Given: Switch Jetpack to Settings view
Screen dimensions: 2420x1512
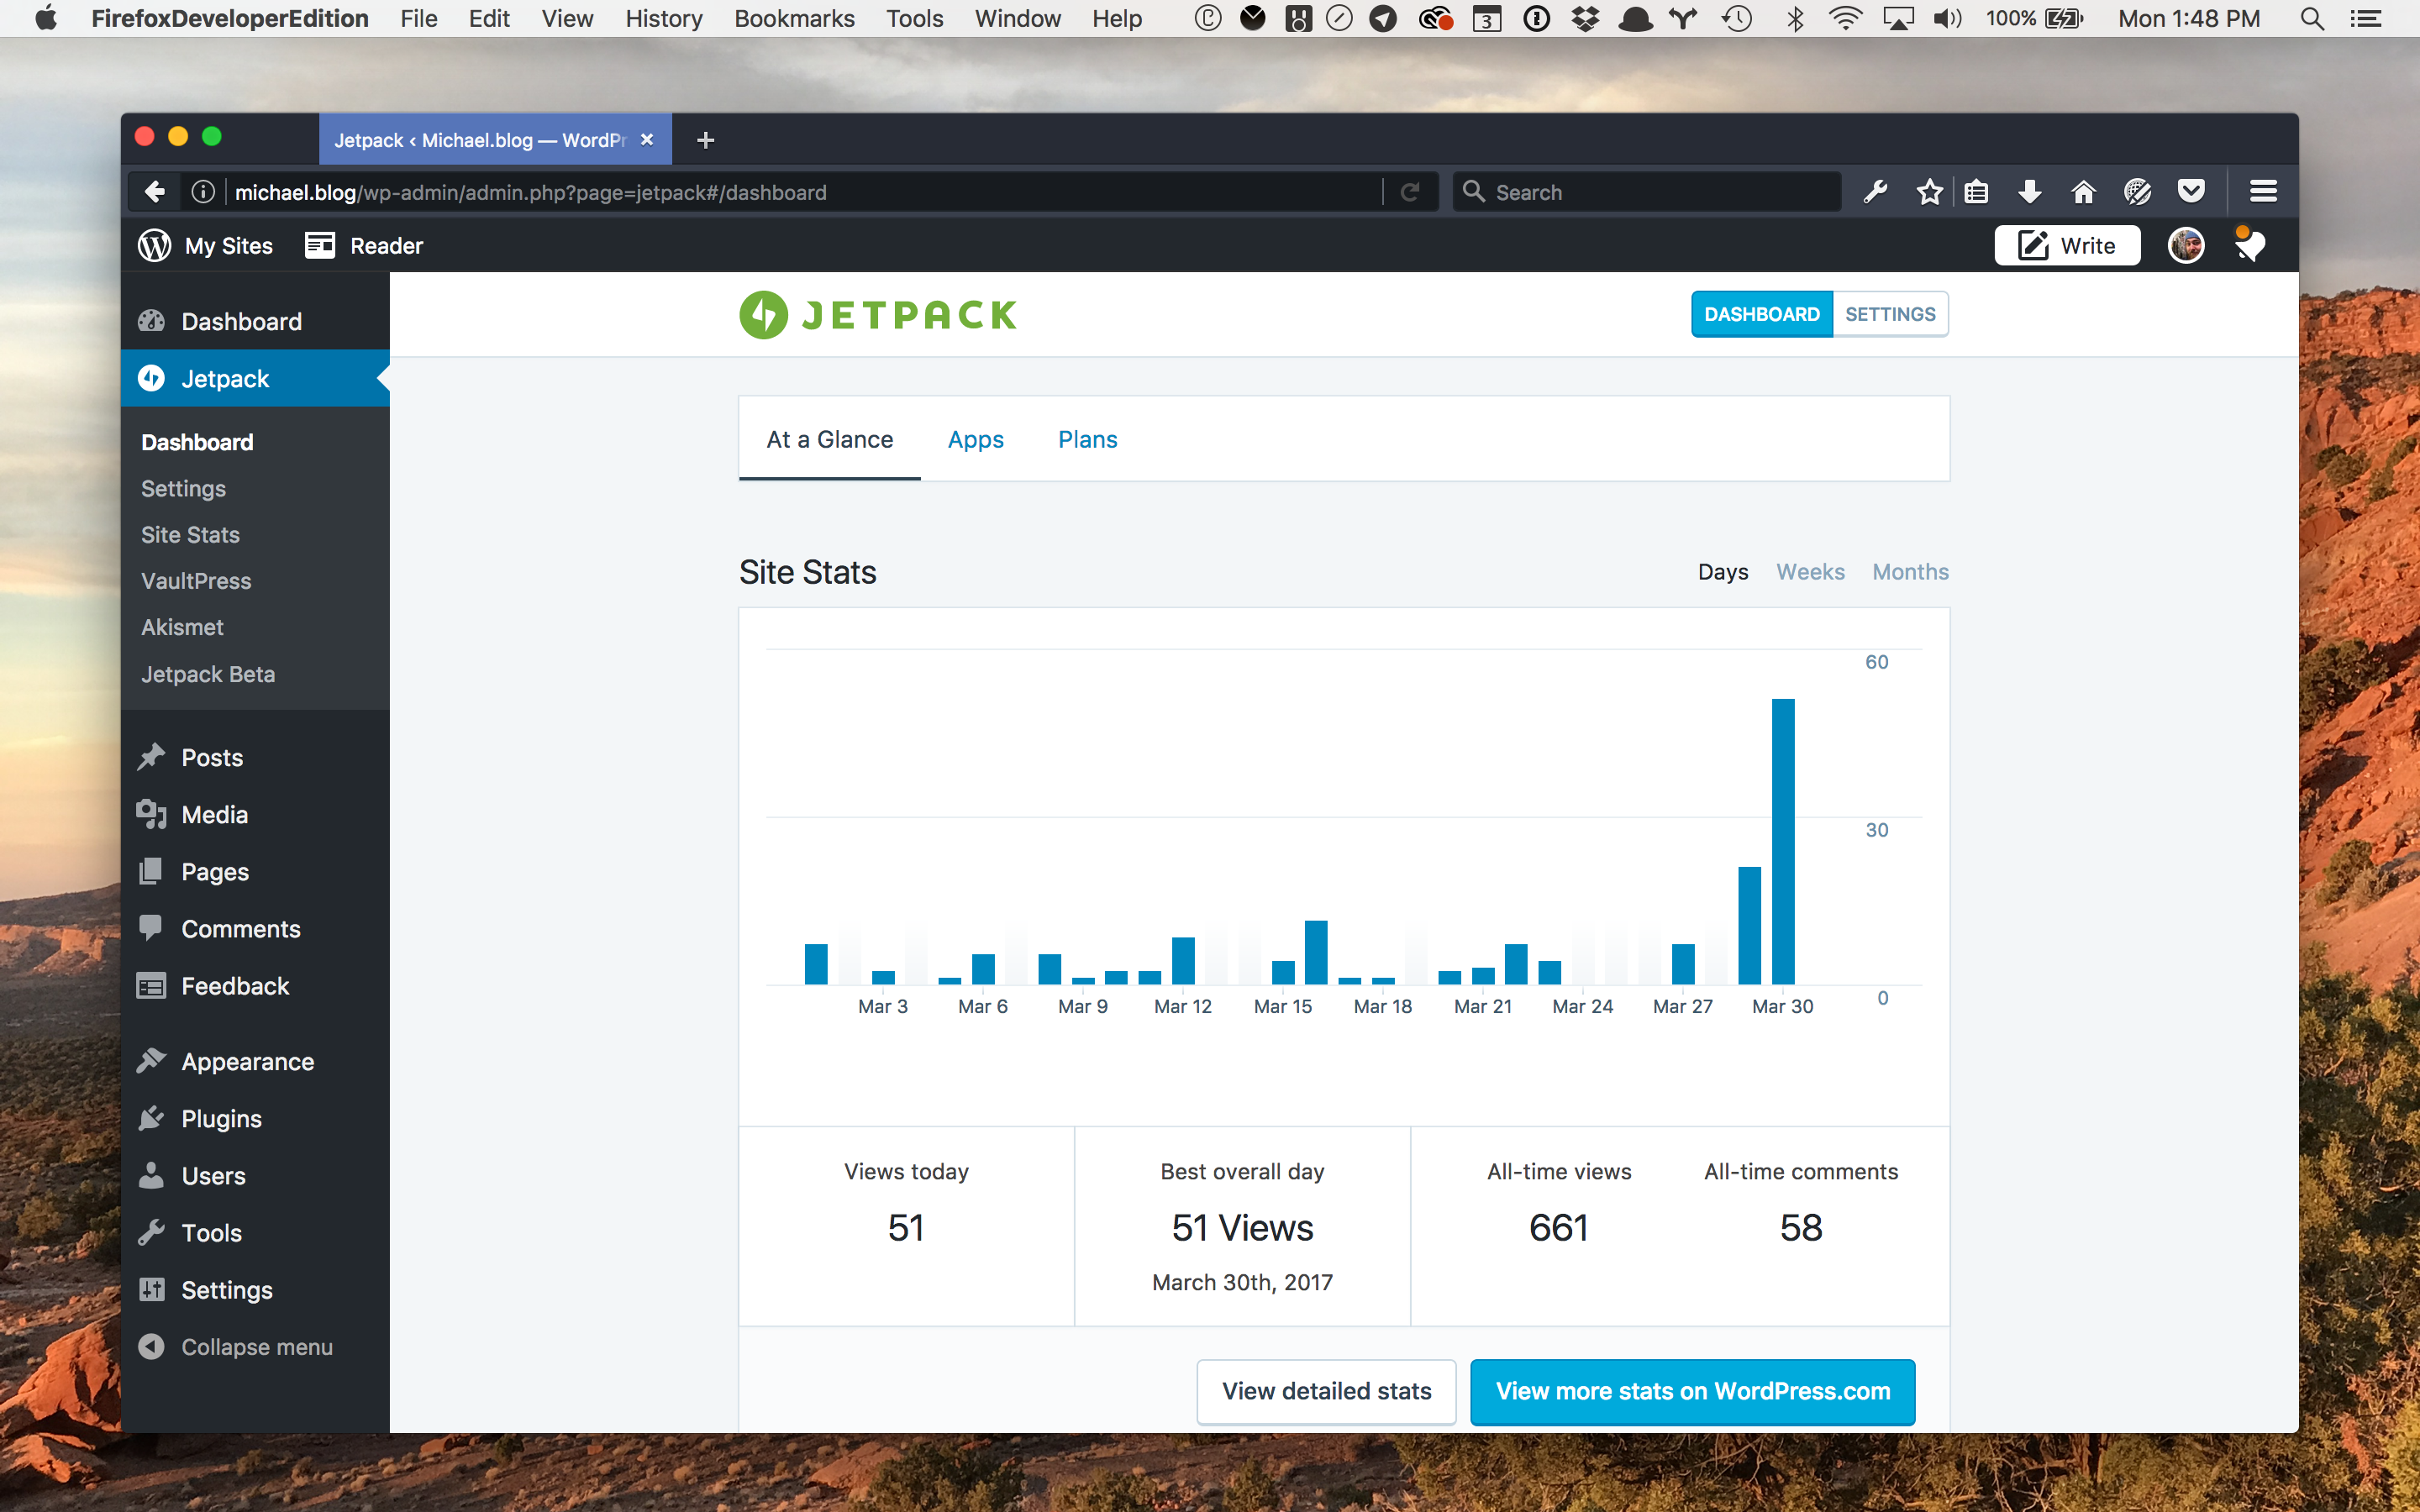Looking at the screenshot, I should 1889,313.
